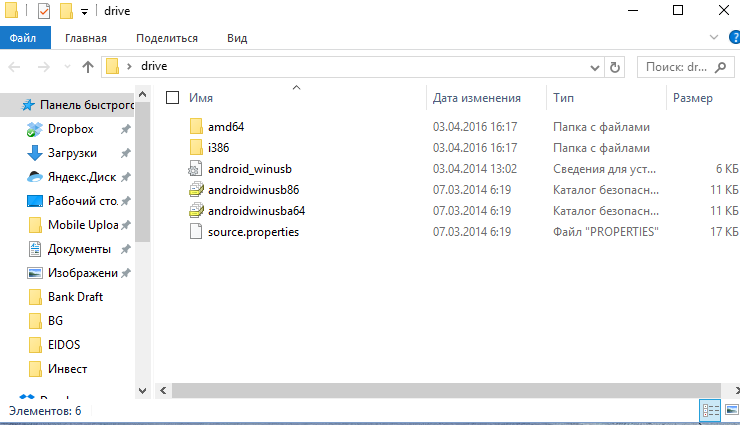Click the drive breadcrumb in address bar

[x=154, y=67]
